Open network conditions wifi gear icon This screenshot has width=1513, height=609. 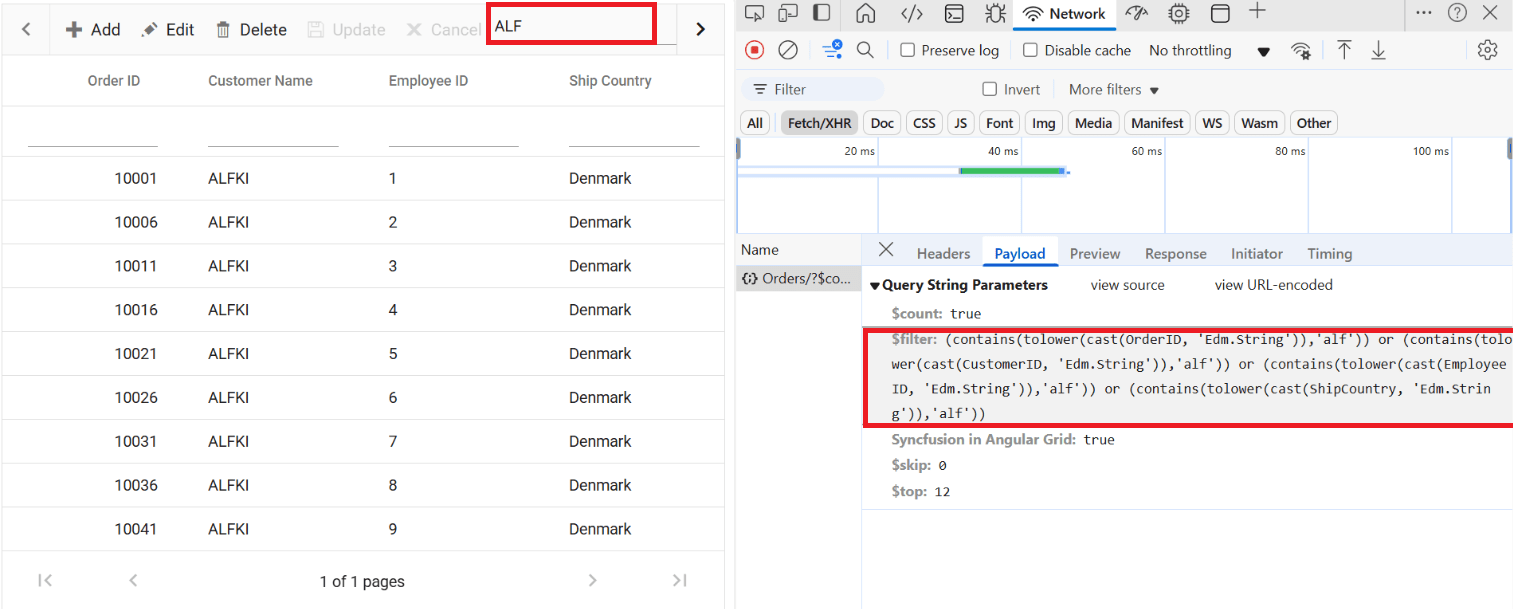(1301, 50)
